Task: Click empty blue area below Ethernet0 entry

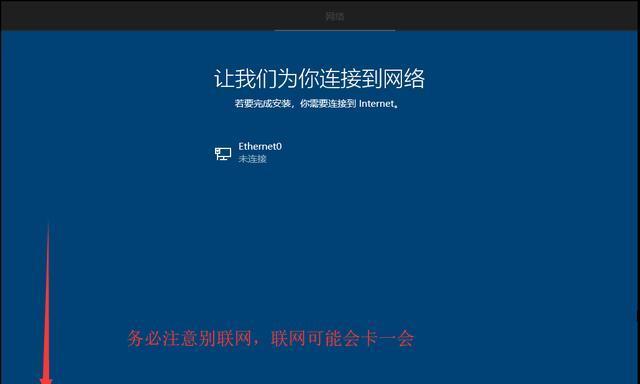Action: pos(318,229)
